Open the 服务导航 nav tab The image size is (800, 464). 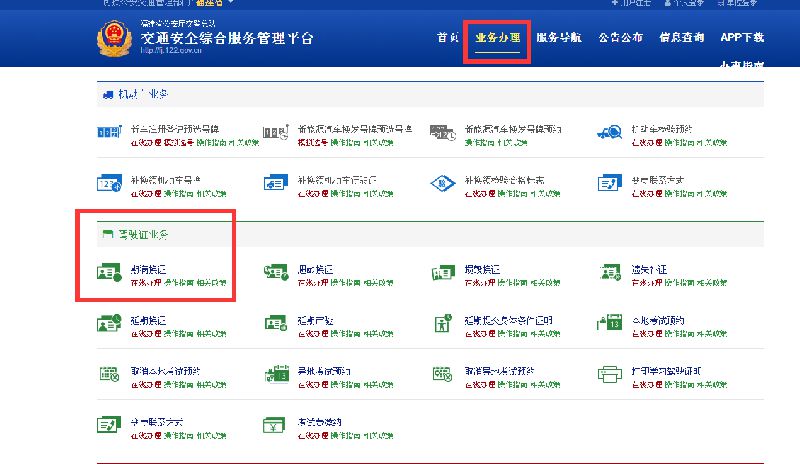pos(559,37)
